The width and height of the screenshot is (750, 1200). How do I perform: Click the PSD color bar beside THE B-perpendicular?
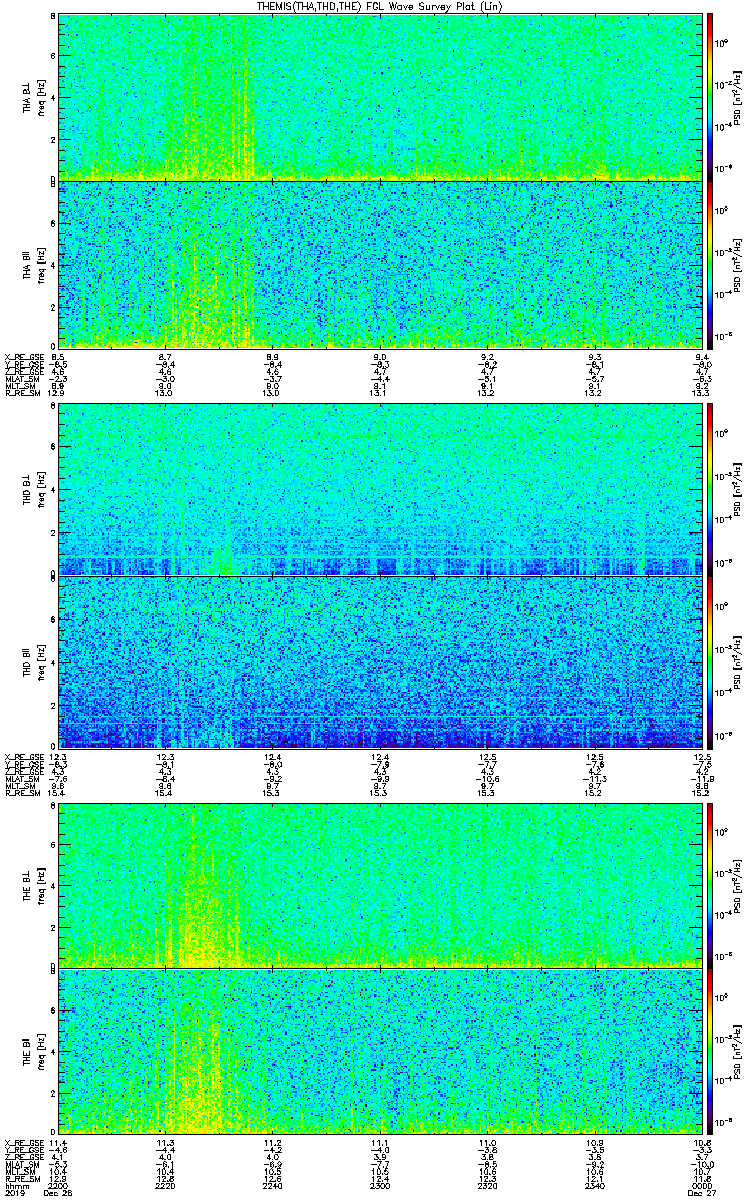(x=710, y=885)
